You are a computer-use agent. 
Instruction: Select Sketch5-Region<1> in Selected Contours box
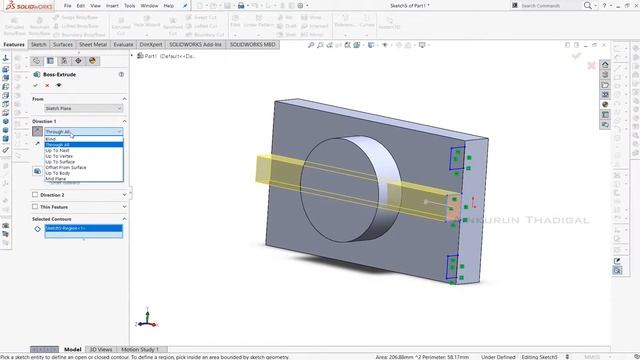pyautogui.click(x=84, y=228)
